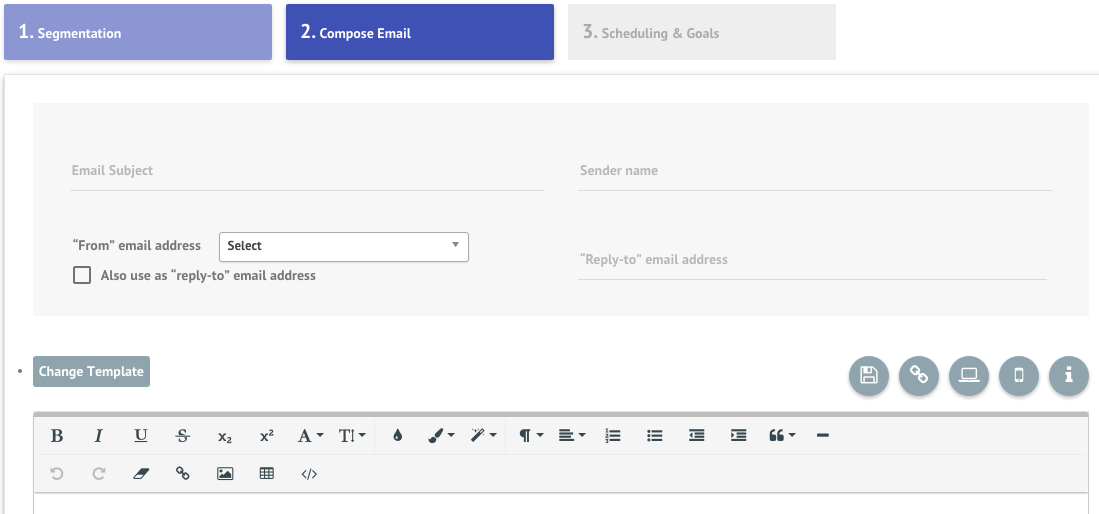Apply Italic formatting
This screenshot has width=1099, height=514.
coord(99,435)
